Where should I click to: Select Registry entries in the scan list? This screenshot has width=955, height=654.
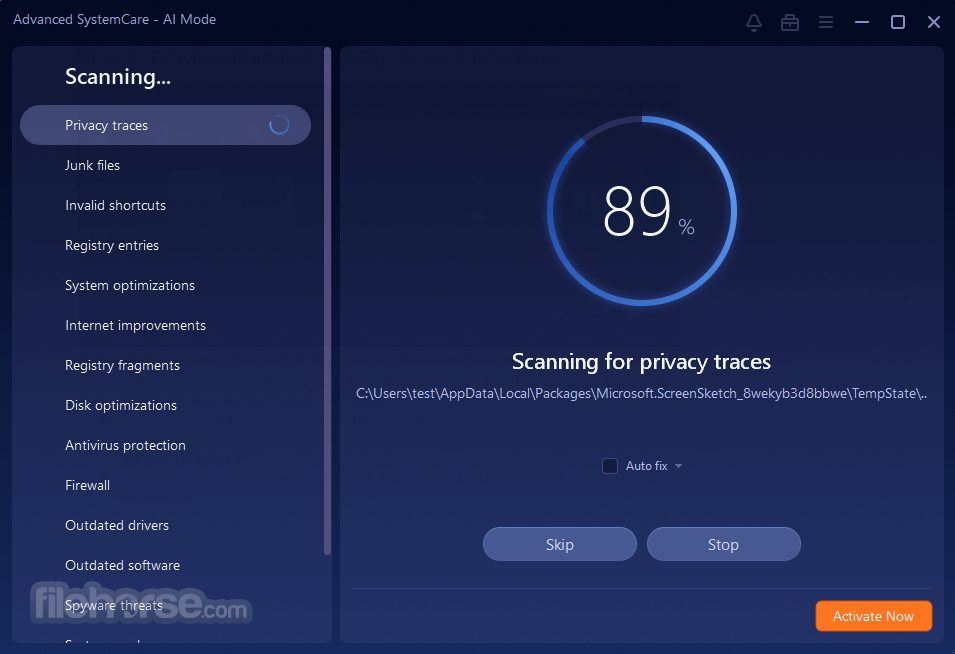(x=112, y=245)
